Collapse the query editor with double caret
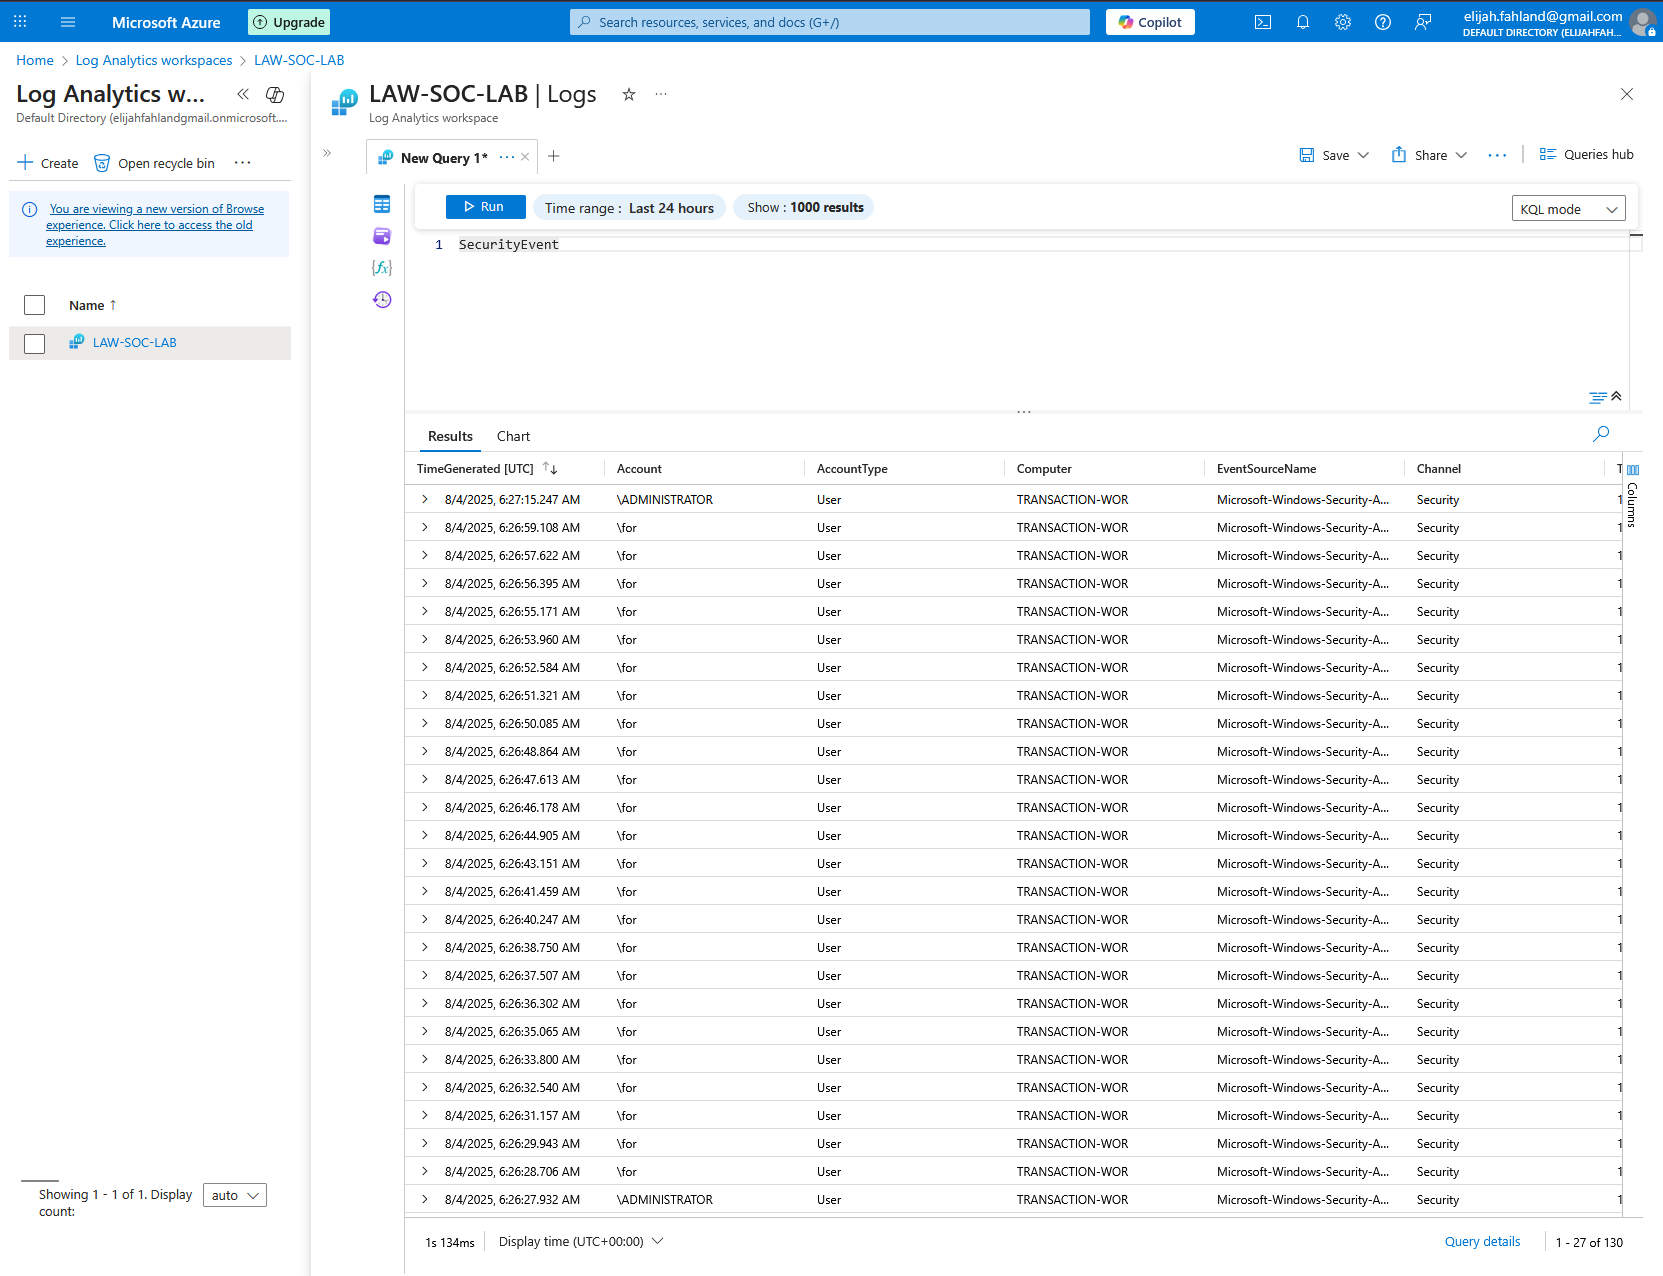 tap(1617, 396)
